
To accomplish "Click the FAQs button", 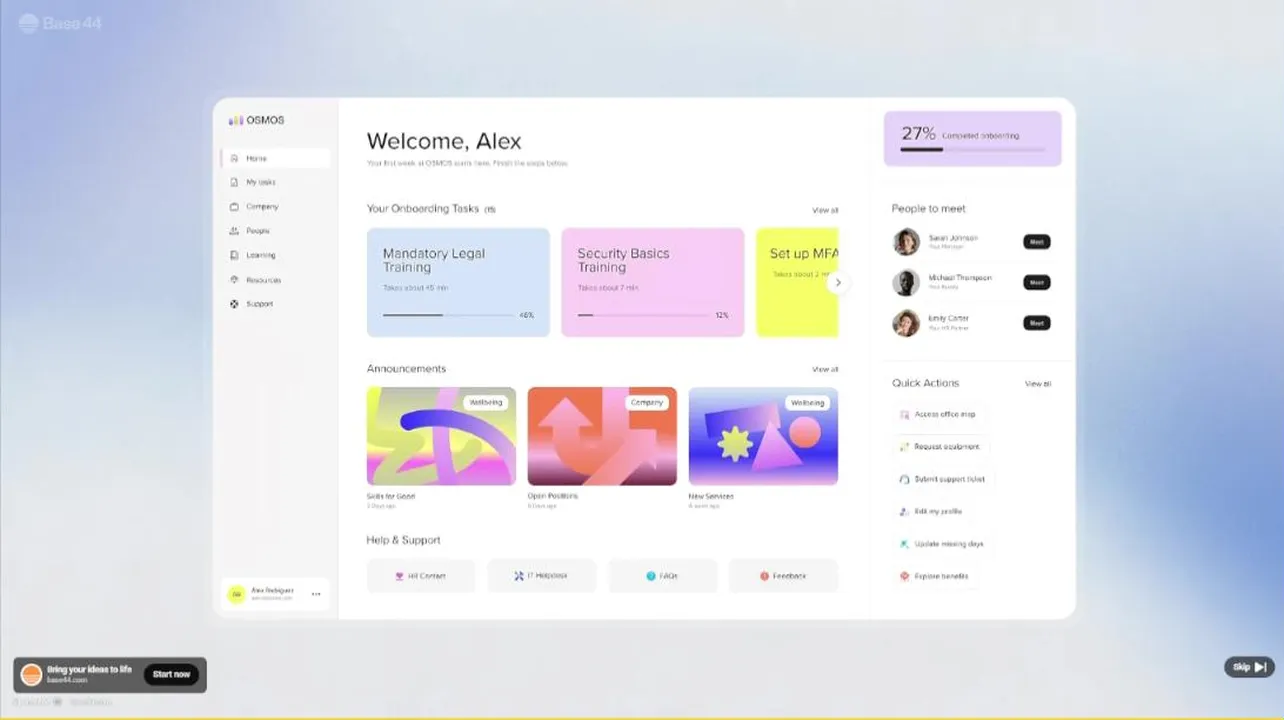I will [x=663, y=576].
